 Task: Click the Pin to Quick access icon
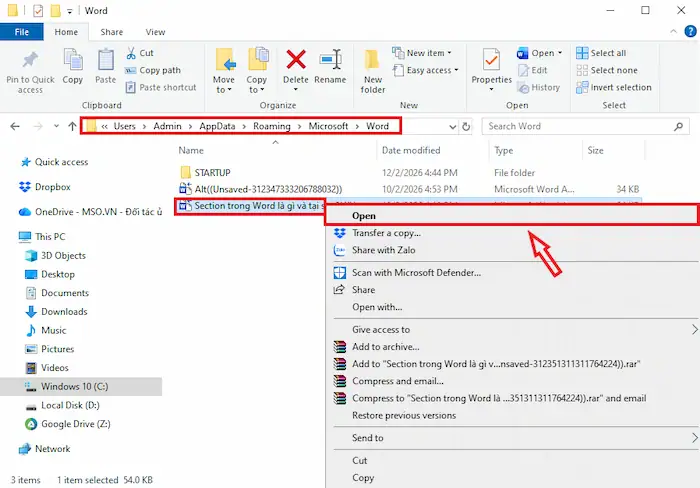[x=30, y=60]
